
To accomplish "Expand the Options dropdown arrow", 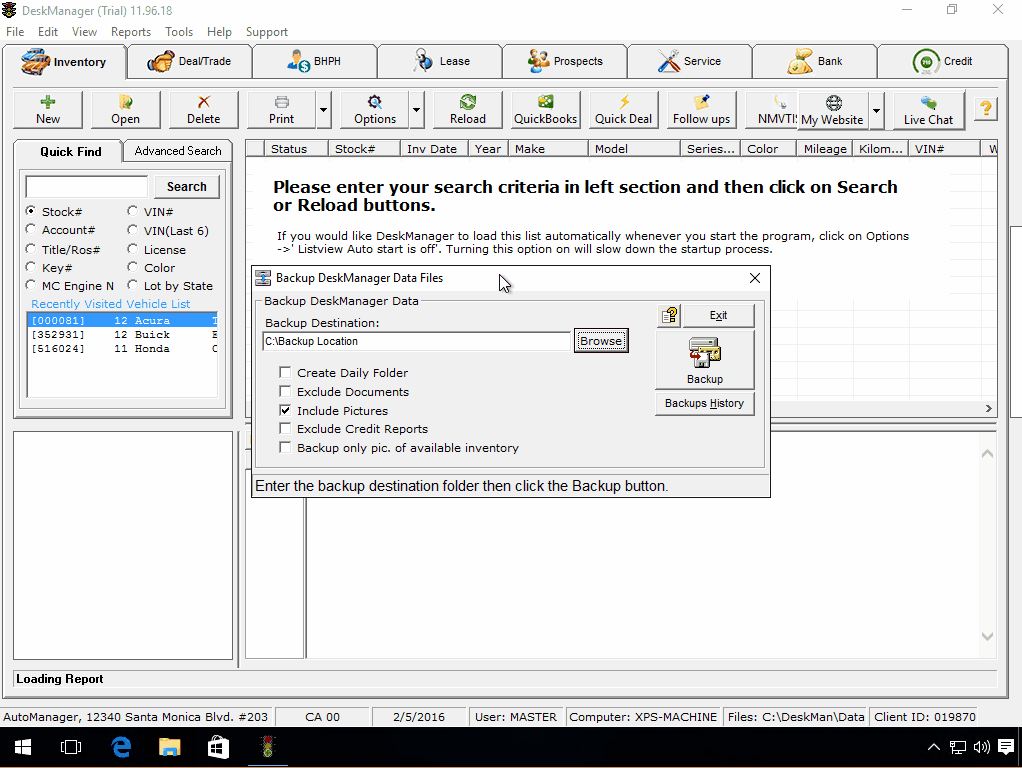I will point(416,110).
